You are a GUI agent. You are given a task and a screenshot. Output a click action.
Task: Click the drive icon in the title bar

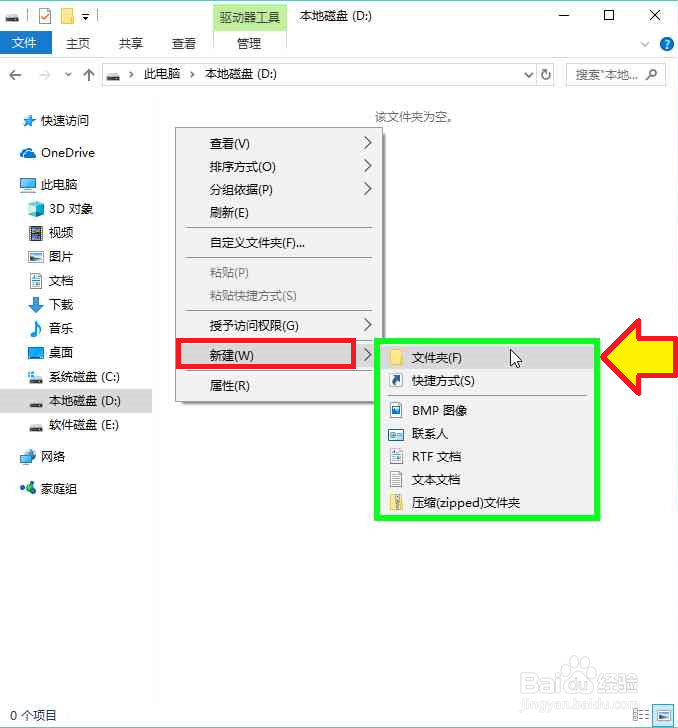(x=12, y=18)
